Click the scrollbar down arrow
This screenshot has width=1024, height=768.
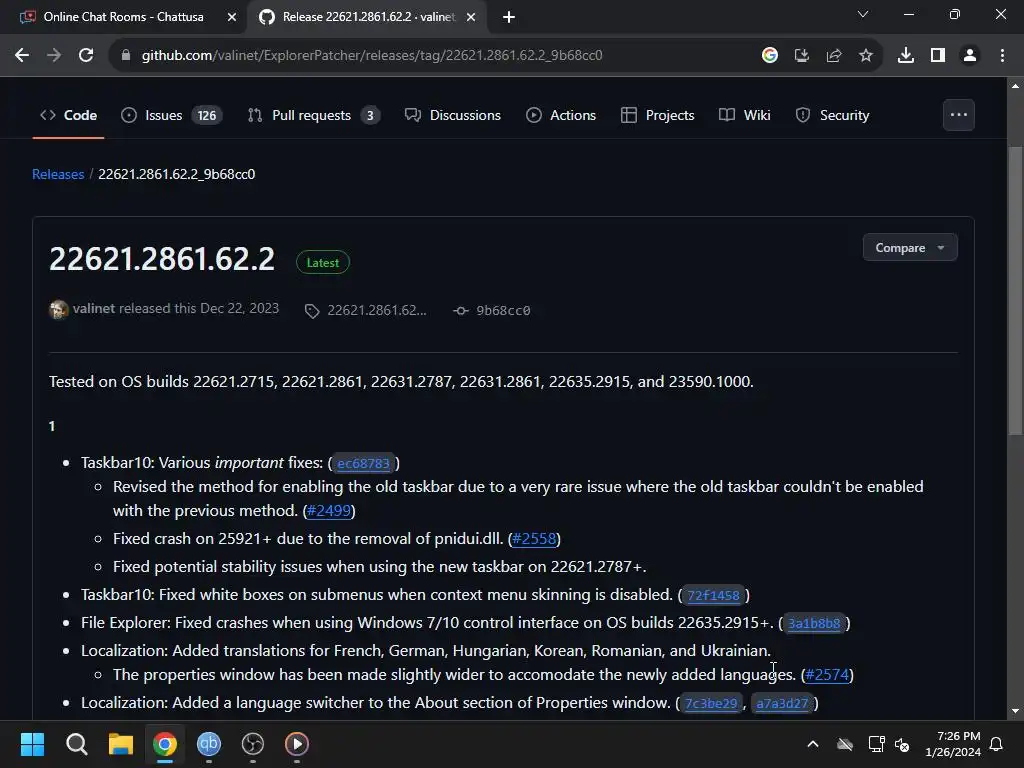1015,711
